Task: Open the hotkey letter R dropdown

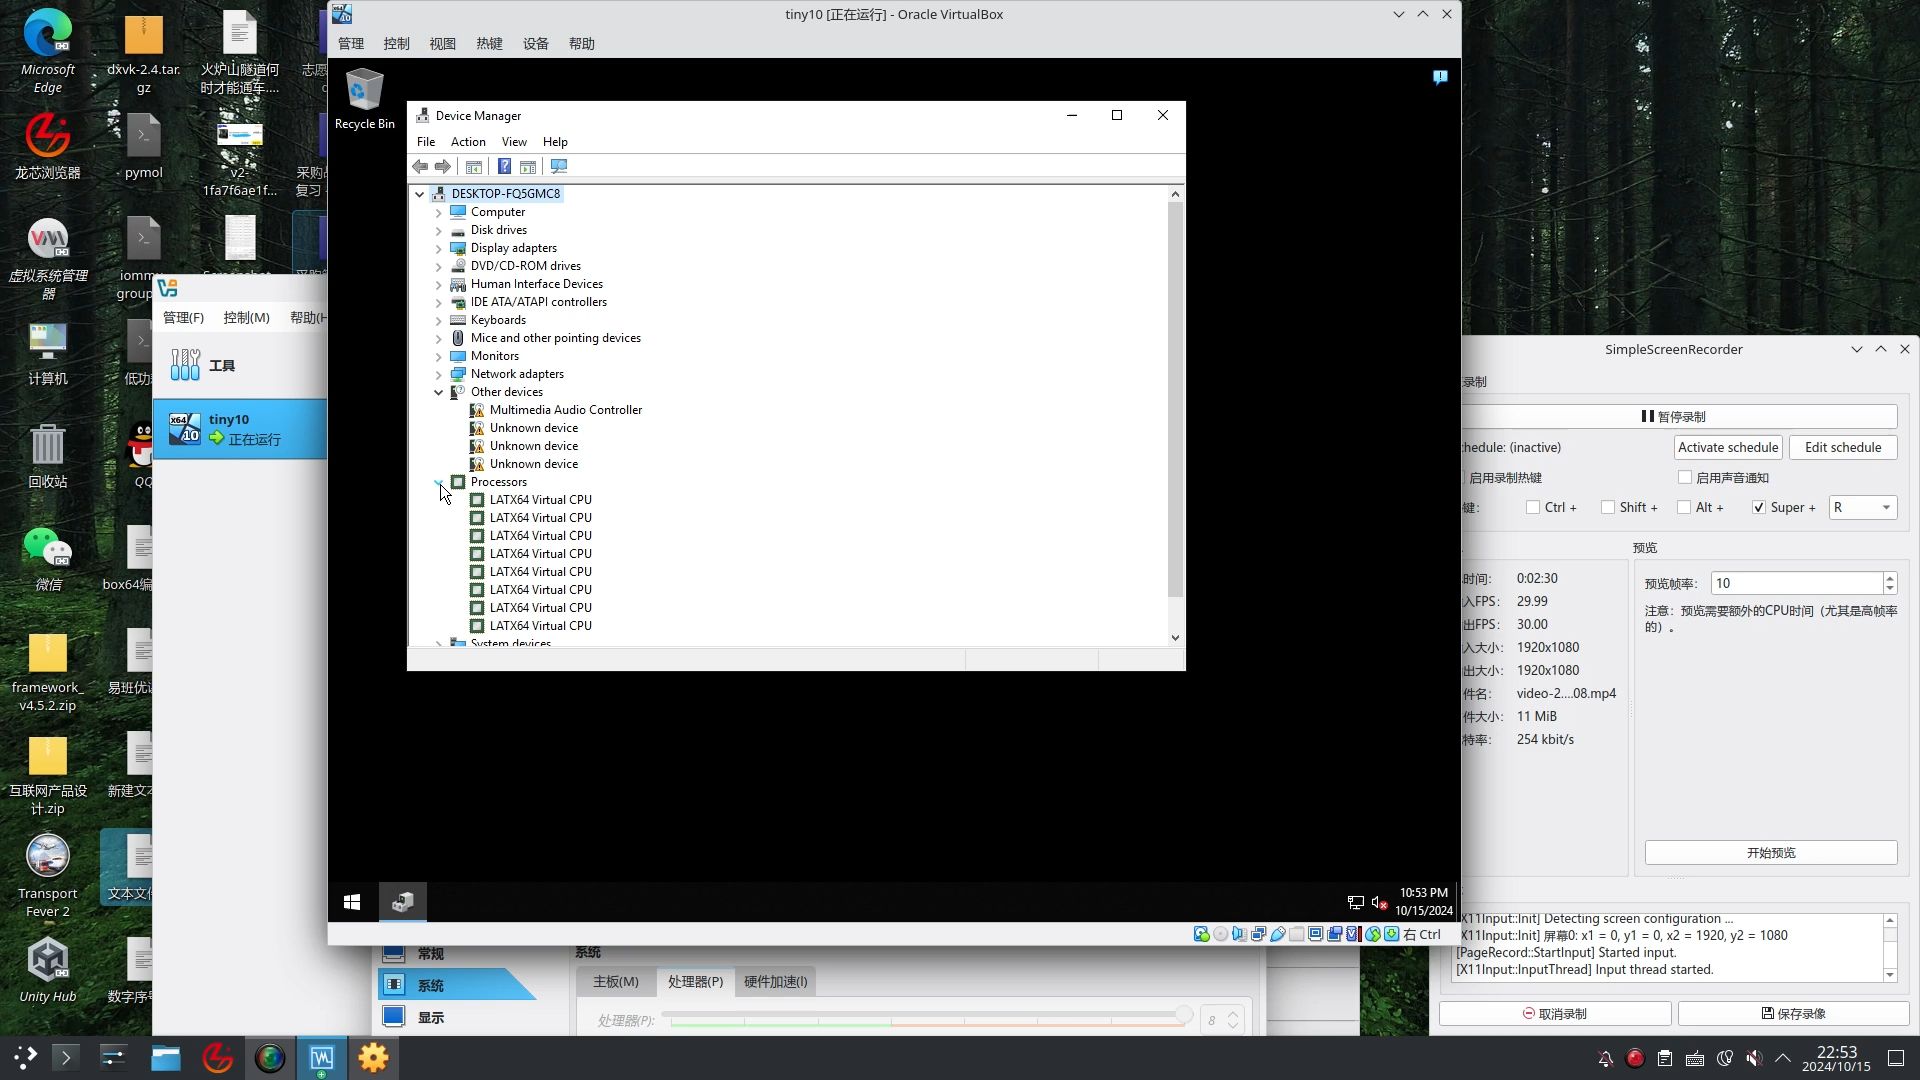Action: pyautogui.click(x=1863, y=508)
